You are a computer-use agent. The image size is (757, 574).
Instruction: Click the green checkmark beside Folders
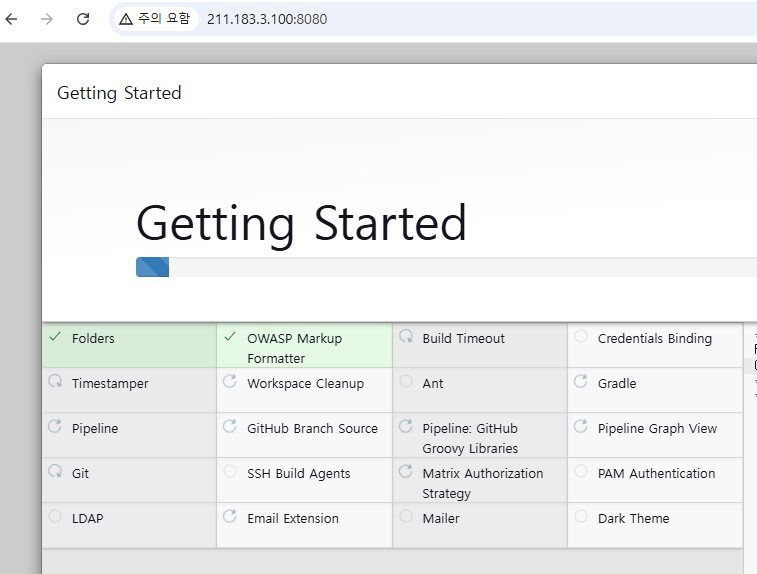55,336
